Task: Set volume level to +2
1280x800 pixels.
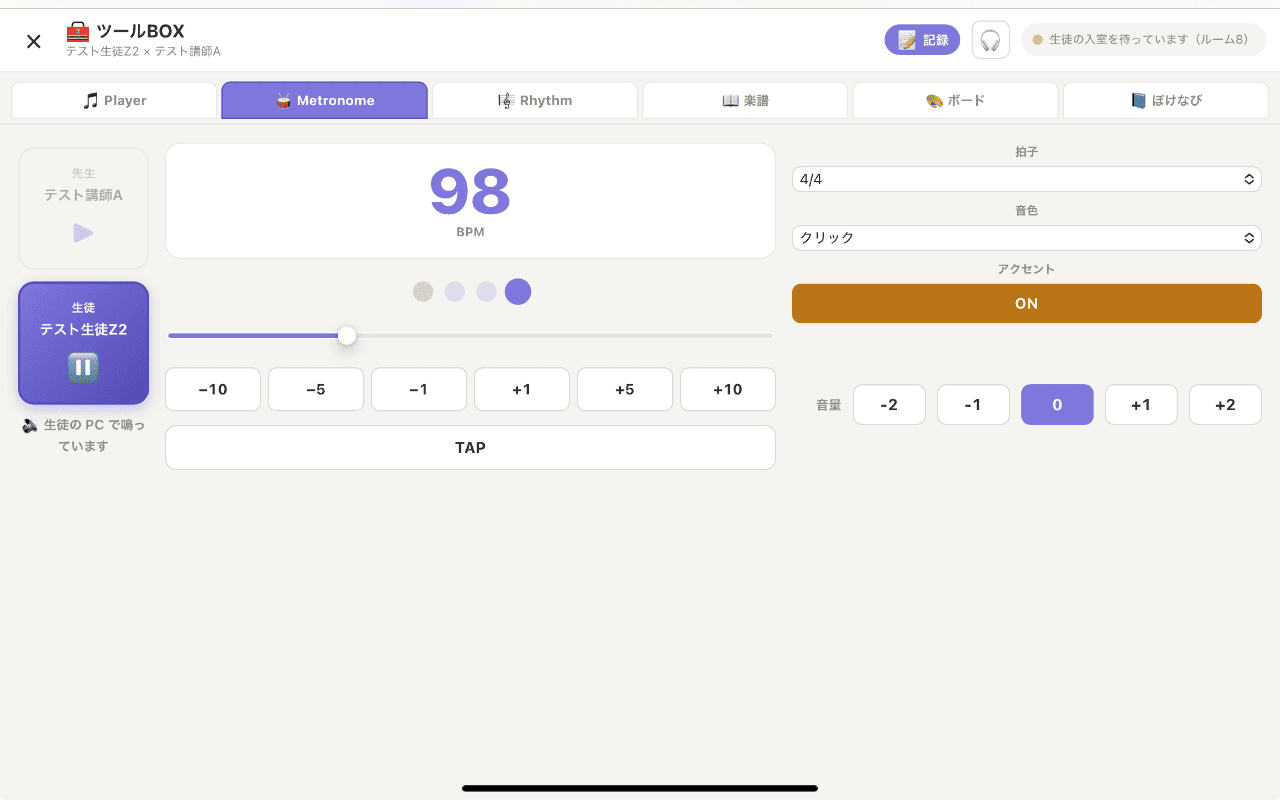Action: [1225, 405]
